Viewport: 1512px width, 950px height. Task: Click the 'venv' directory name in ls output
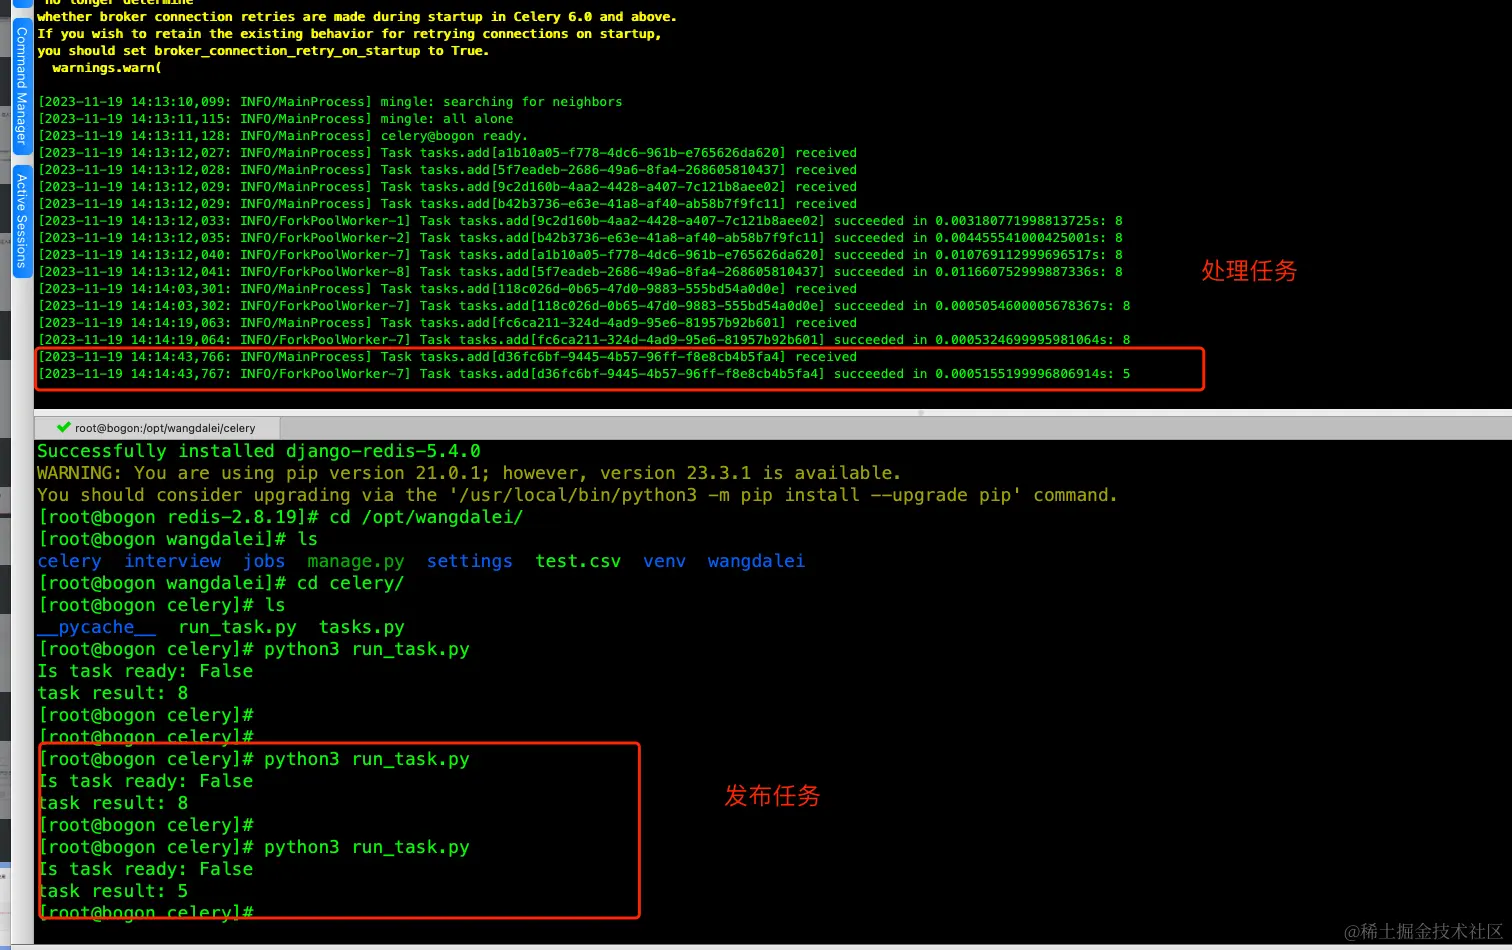click(x=664, y=561)
